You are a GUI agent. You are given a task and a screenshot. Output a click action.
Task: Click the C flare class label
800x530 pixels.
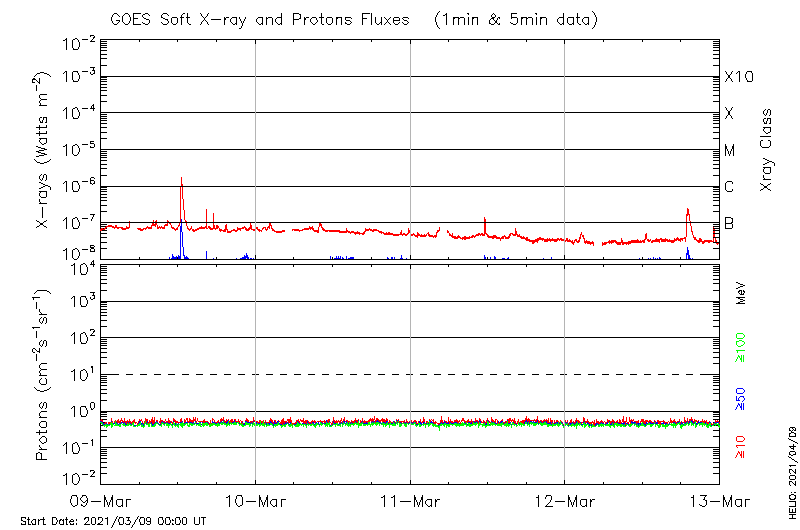point(730,187)
